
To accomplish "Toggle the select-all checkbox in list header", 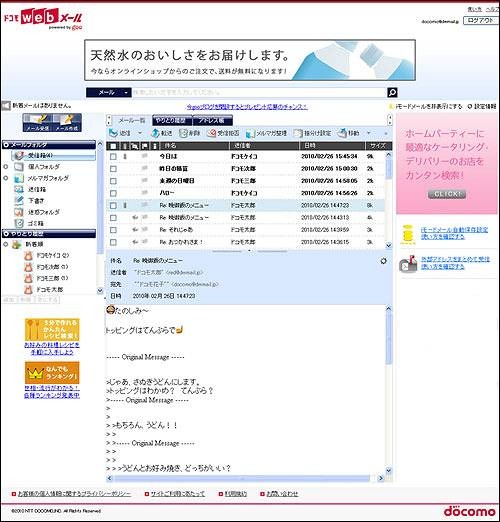I will (113, 146).
